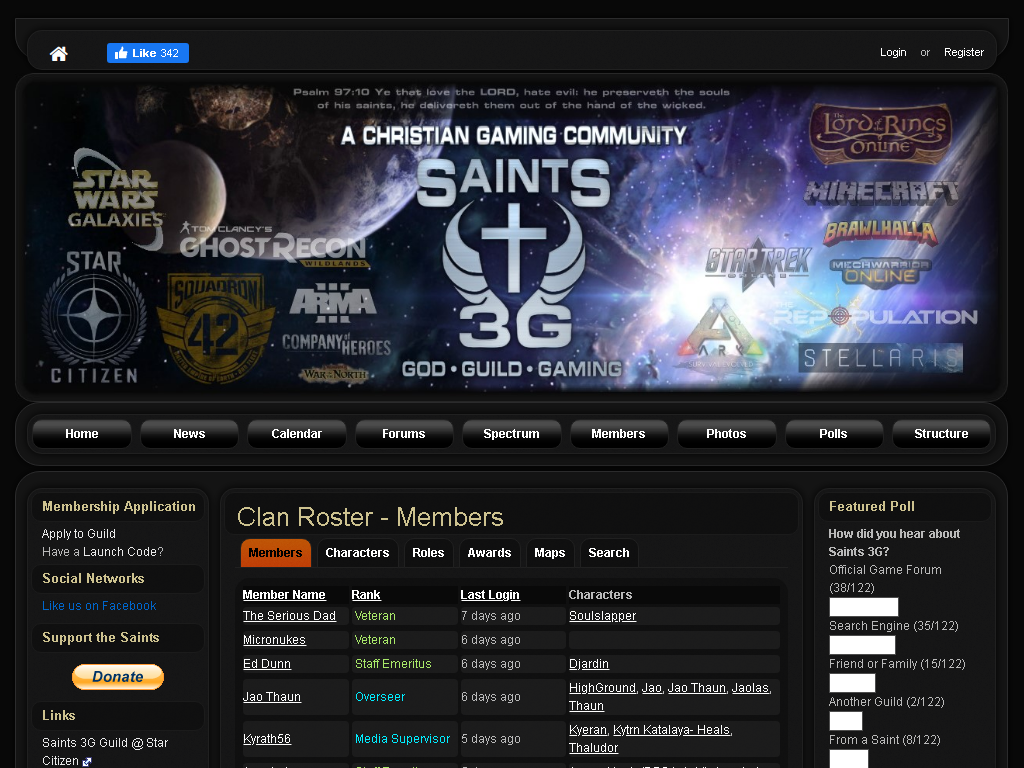Open Micronukes member profile
The height and width of the screenshot is (768, 1024).
274,640
